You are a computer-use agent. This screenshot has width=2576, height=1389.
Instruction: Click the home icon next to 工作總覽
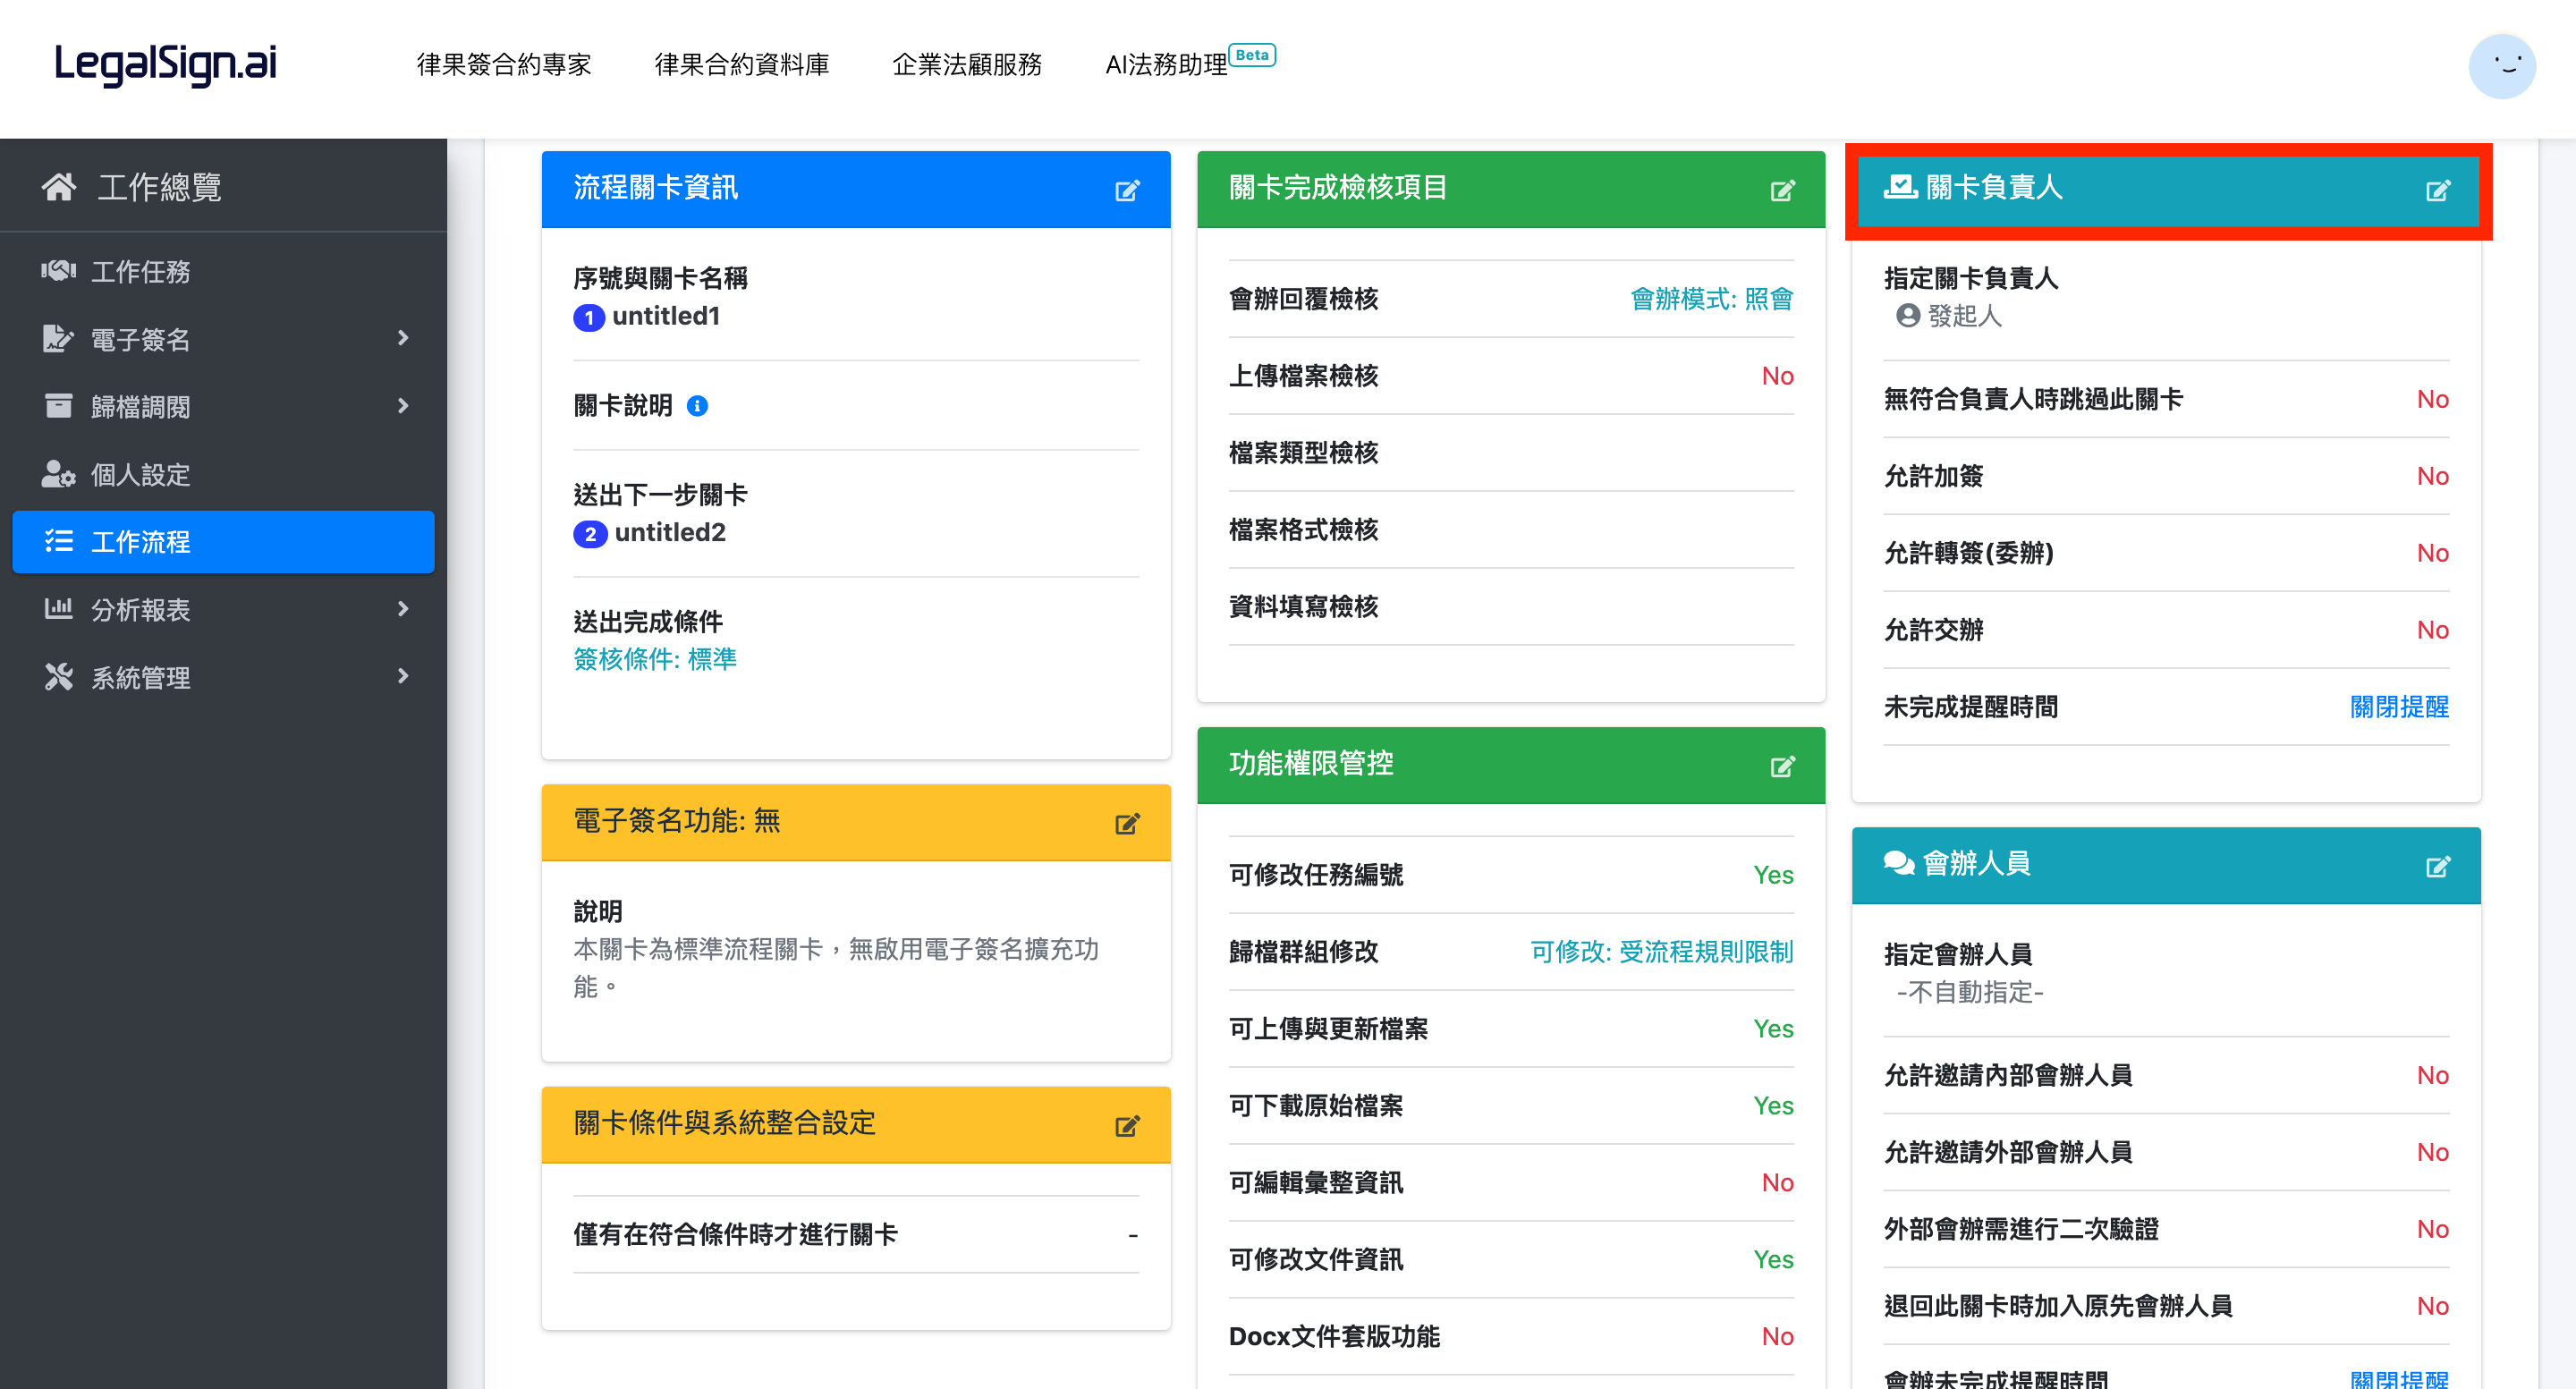59,186
